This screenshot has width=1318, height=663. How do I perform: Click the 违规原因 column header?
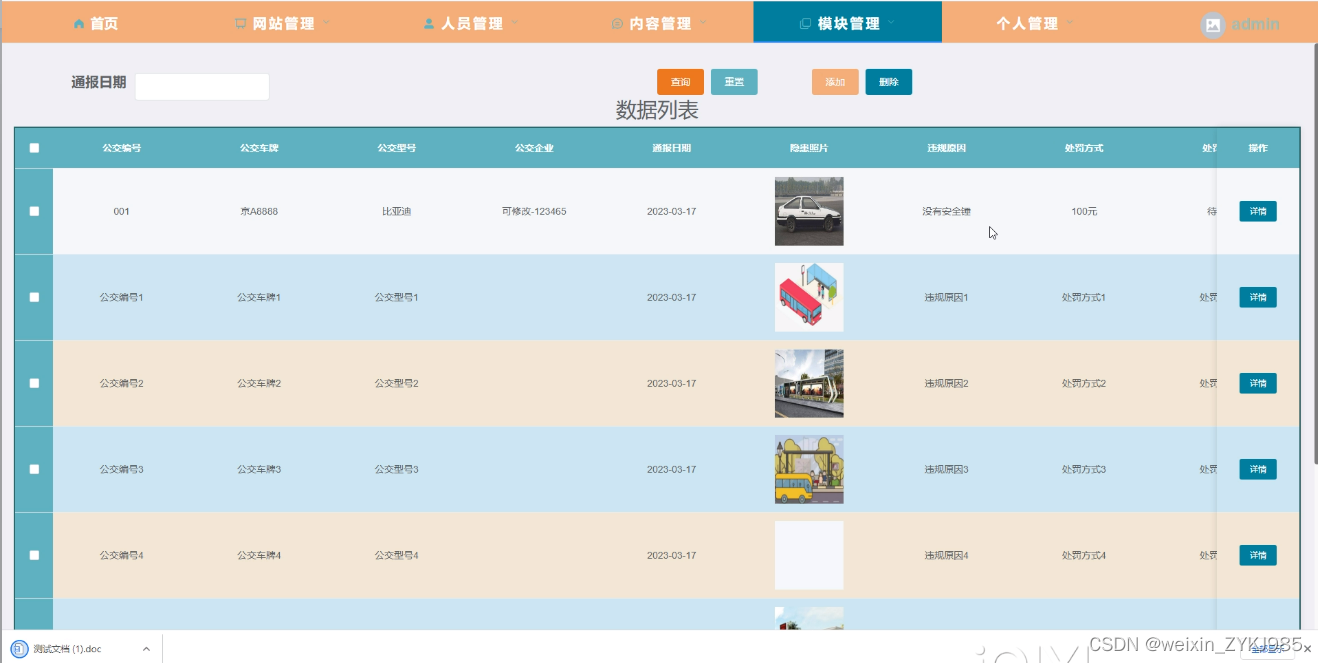pyautogui.click(x=946, y=148)
